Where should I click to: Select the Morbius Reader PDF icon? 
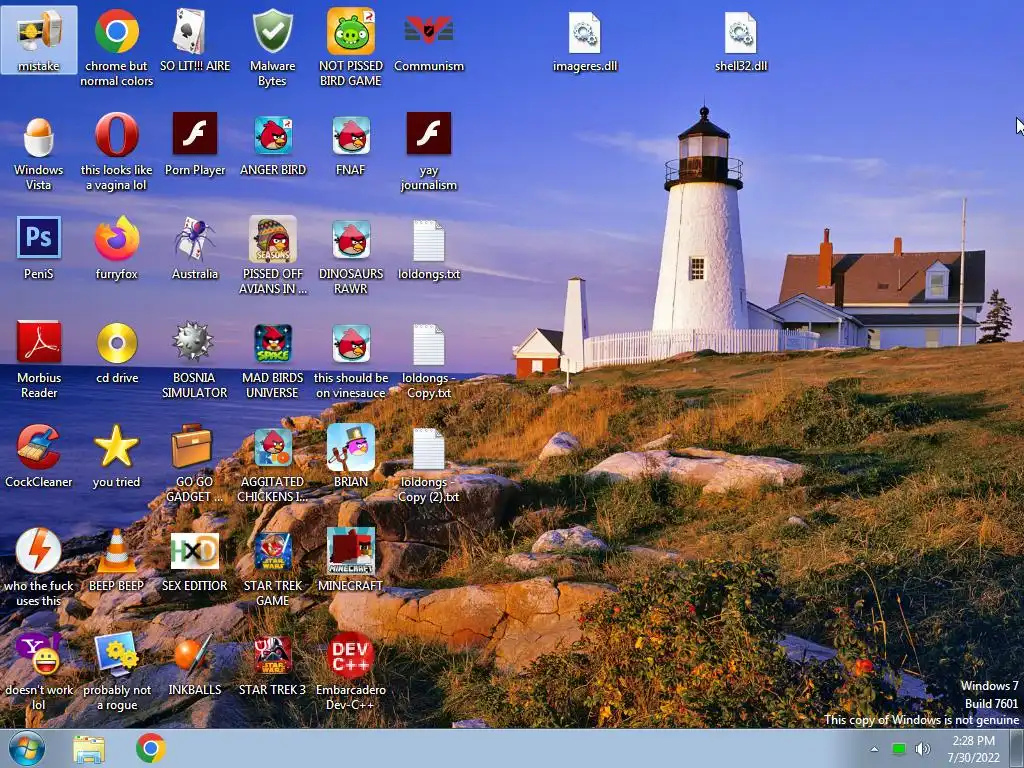(39, 360)
